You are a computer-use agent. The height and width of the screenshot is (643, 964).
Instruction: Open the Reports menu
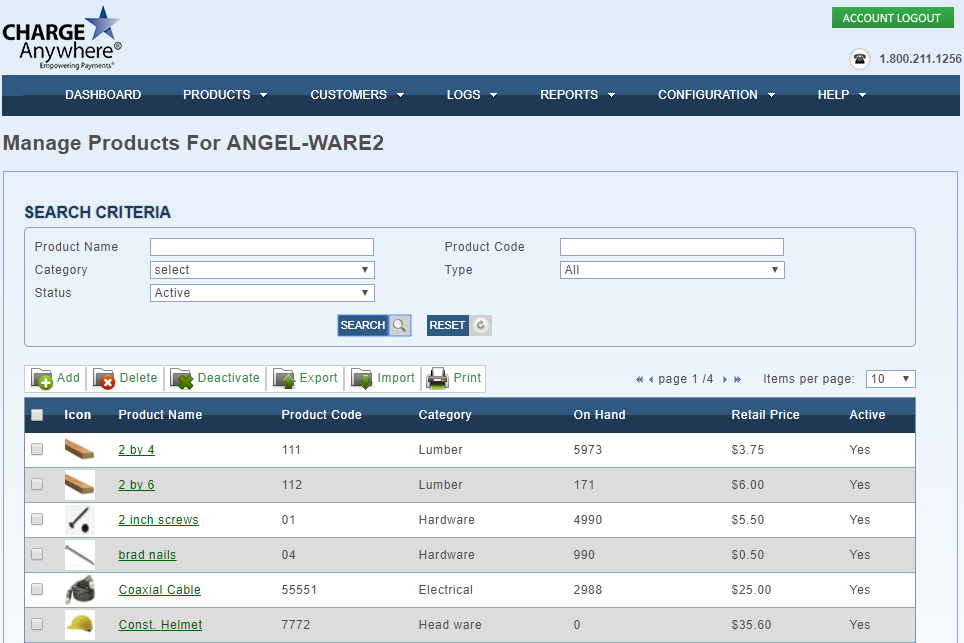click(x=577, y=95)
